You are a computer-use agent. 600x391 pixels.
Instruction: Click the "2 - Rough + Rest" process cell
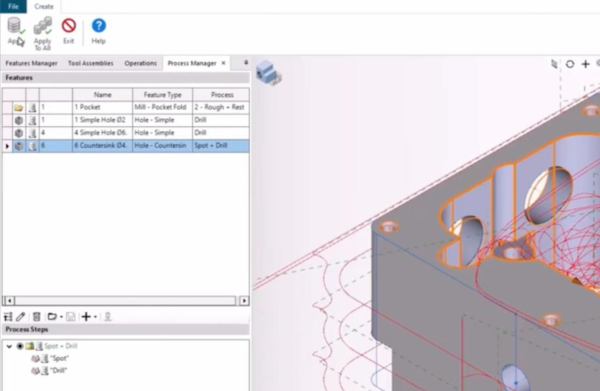221,107
